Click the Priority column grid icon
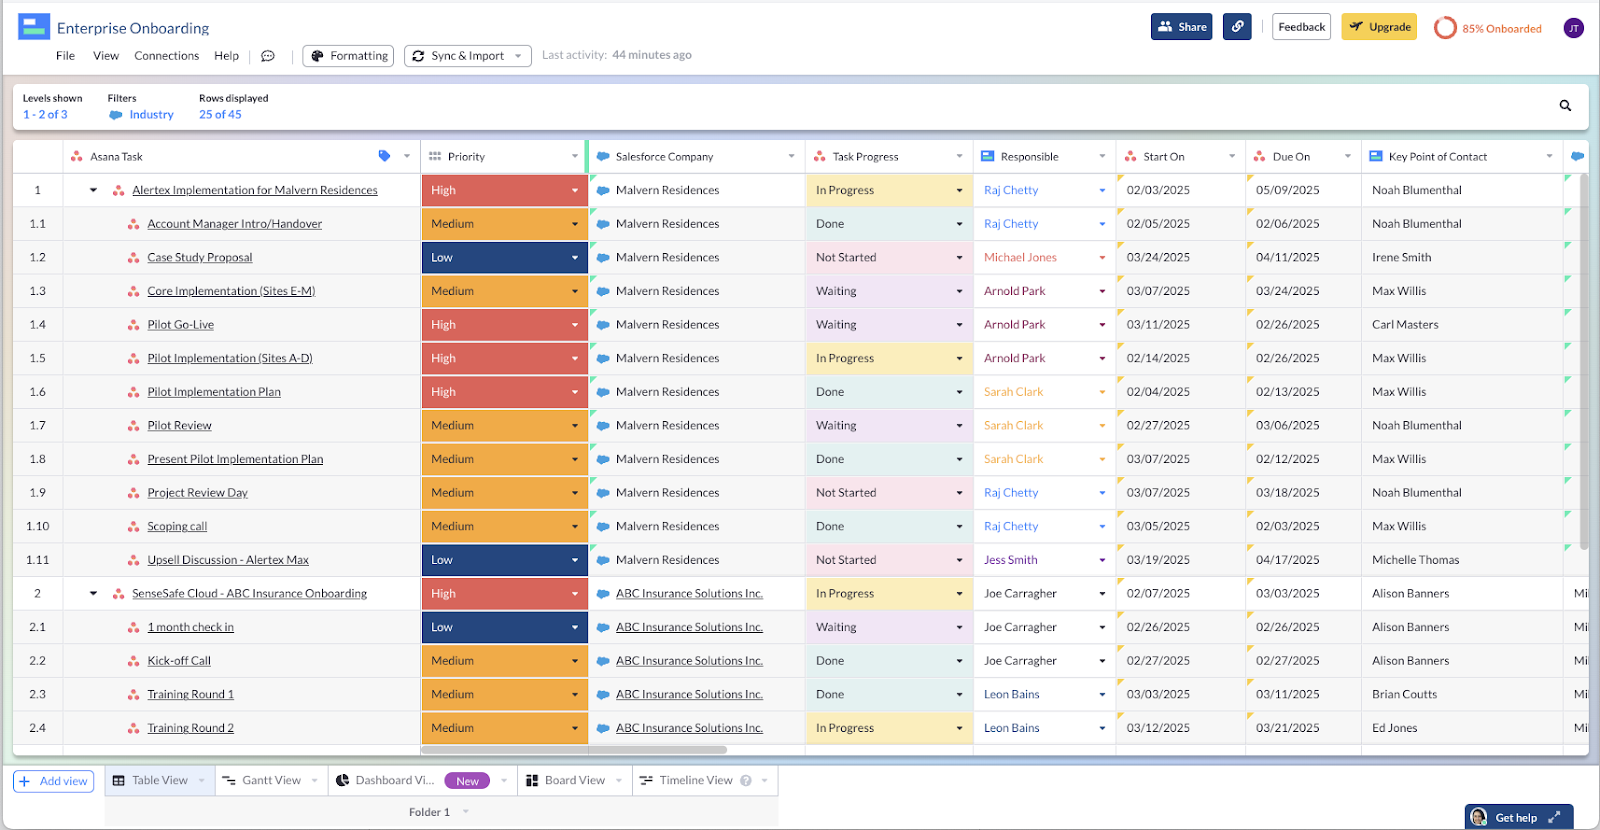The height and width of the screenshot is (830, 1600). pyautogui.click(x=435, y=156)
